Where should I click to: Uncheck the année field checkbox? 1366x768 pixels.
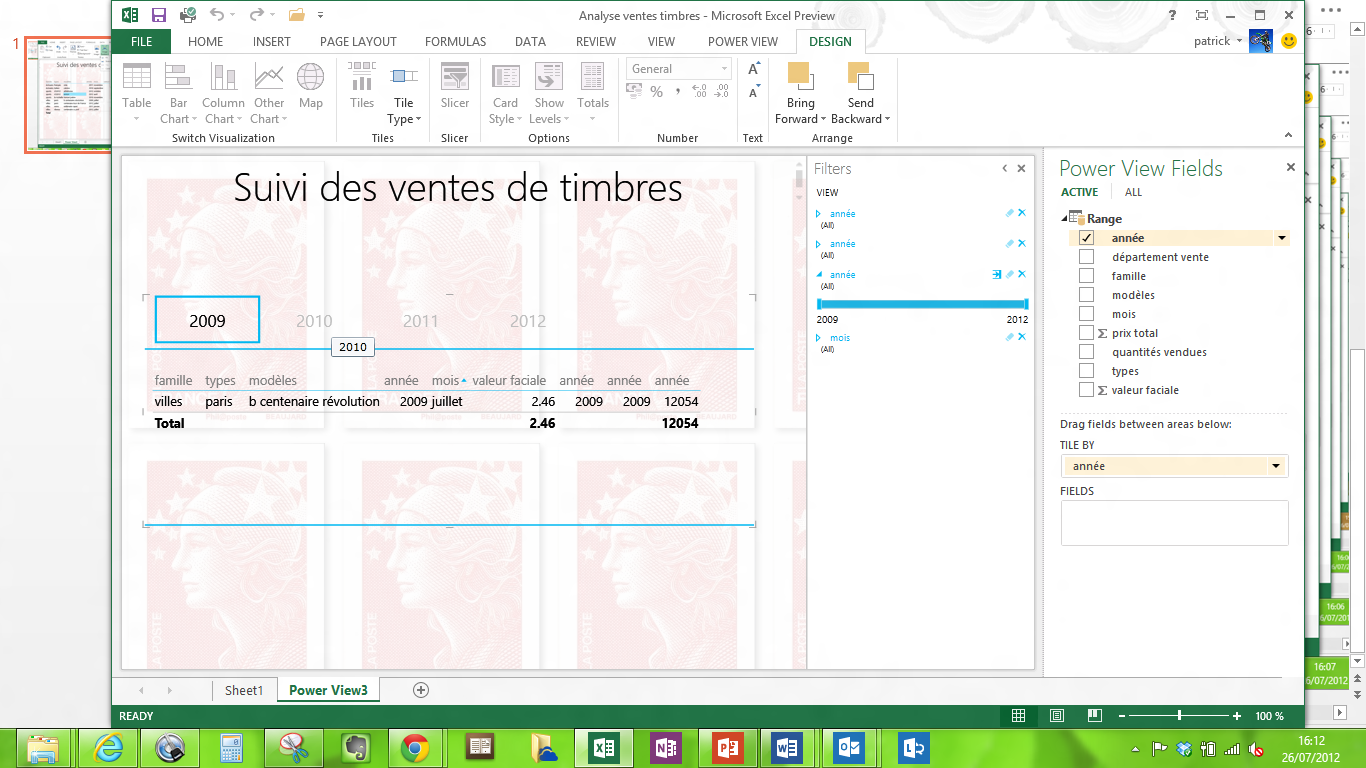coord(1087,238)
